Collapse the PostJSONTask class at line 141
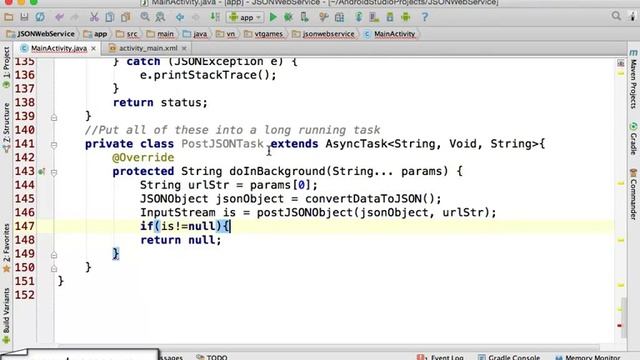The width and height of the screenshot is (640, 360). click(54, 144)
